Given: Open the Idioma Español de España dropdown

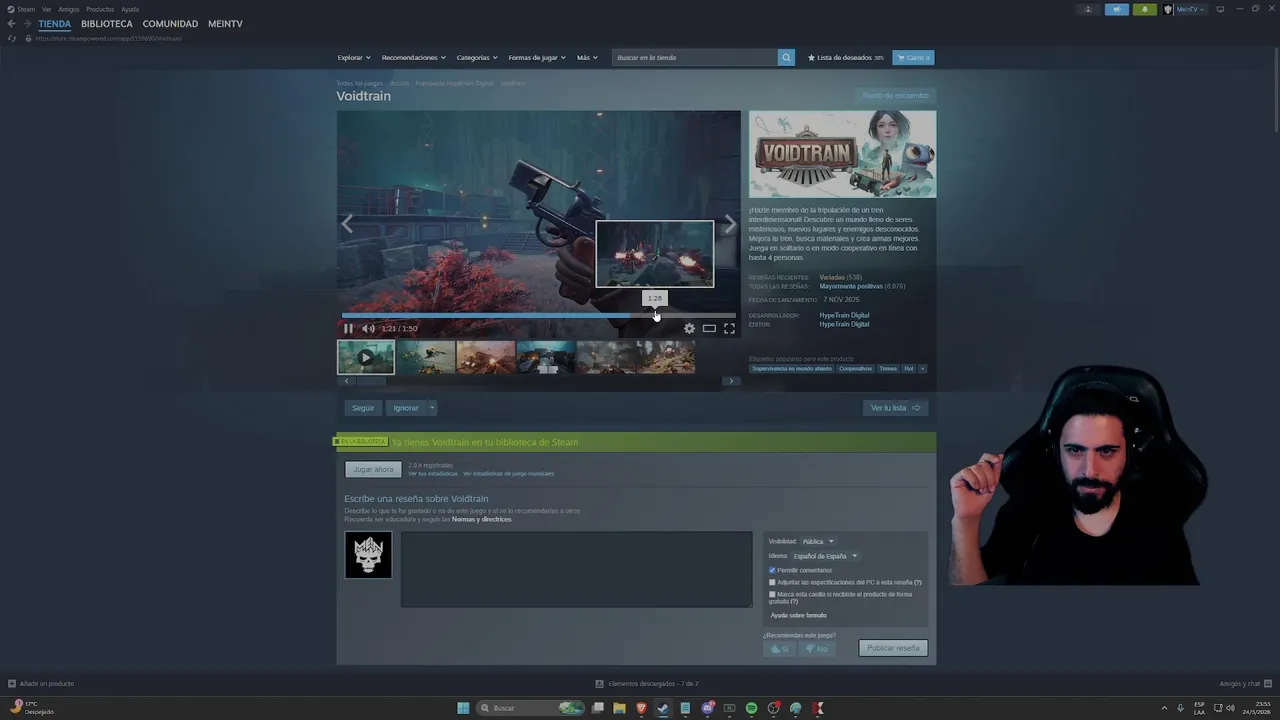Looking at the screenshot, I should 824,556.
